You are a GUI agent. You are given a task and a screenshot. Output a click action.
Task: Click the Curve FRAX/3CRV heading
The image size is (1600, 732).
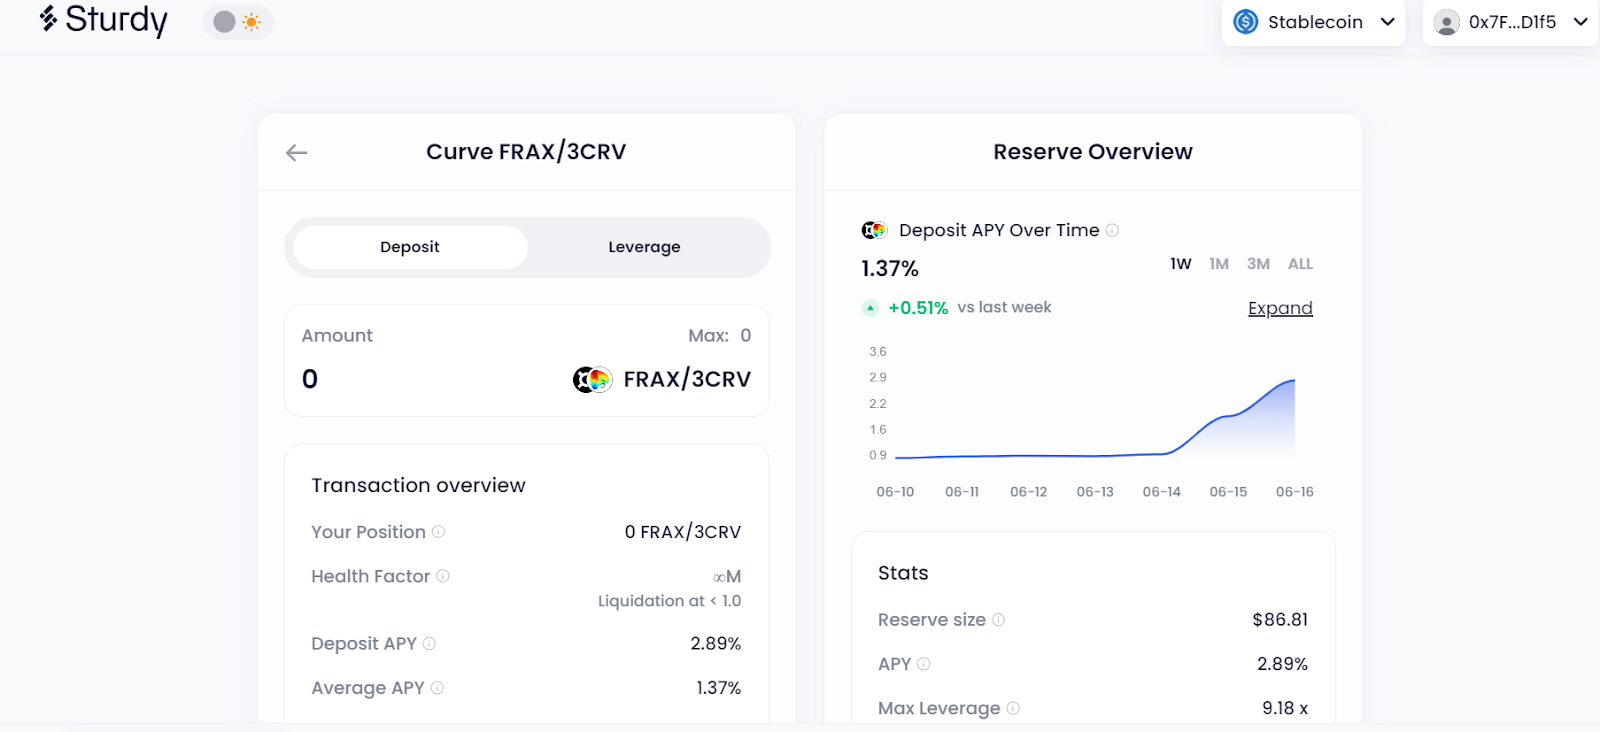pyautogui.click(x=526, y=152)
